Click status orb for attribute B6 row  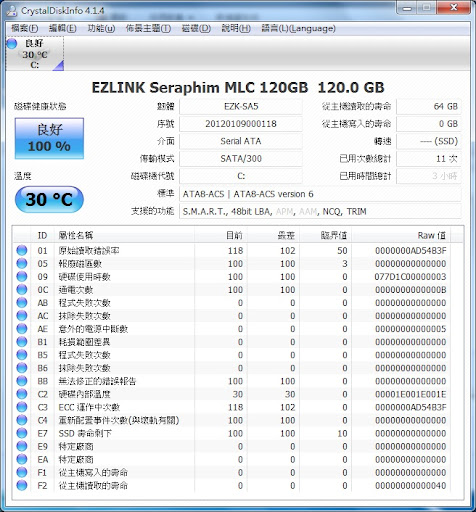pos(22,368)
